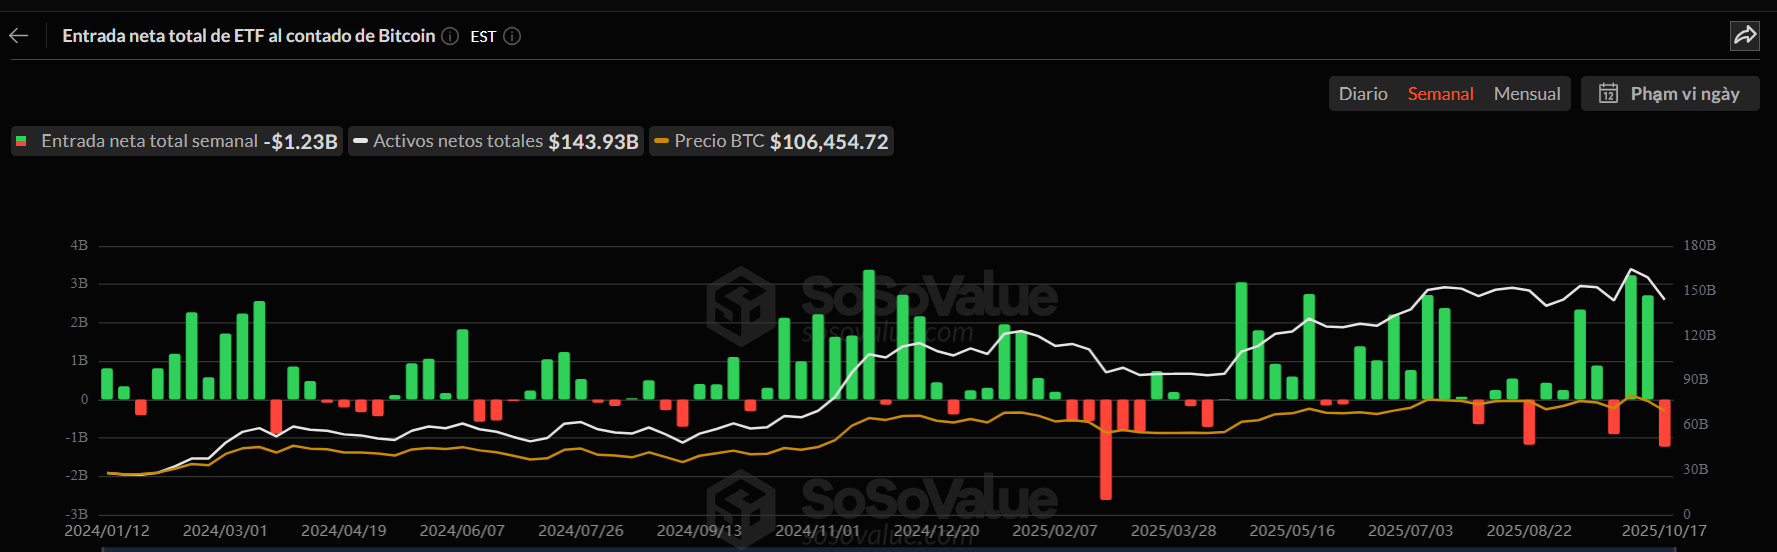
Task: Select the tallest green inflow bar
Action: (868, 335)
